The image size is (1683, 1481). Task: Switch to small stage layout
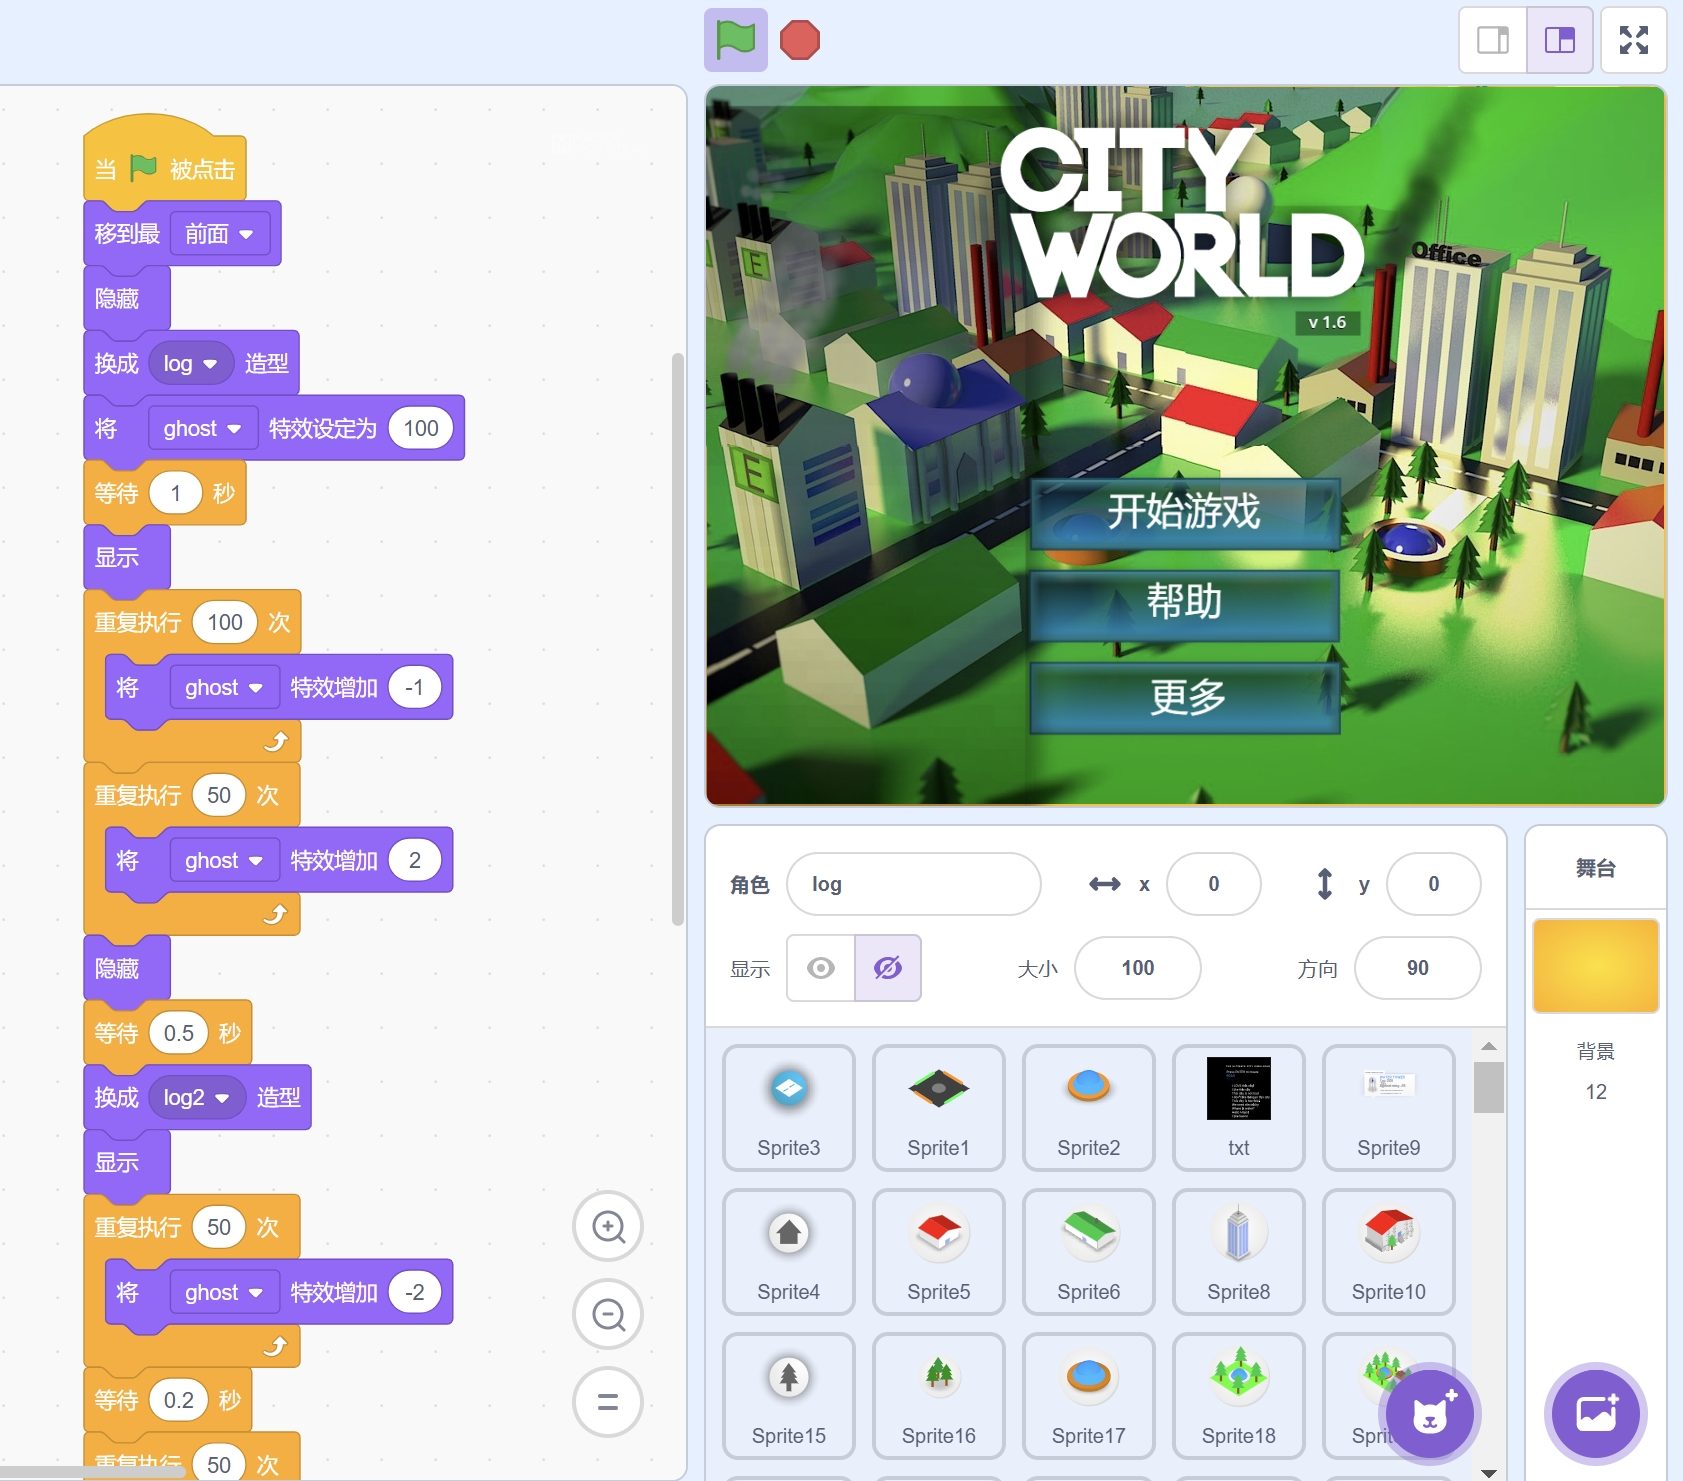(x=1493, y=41)
